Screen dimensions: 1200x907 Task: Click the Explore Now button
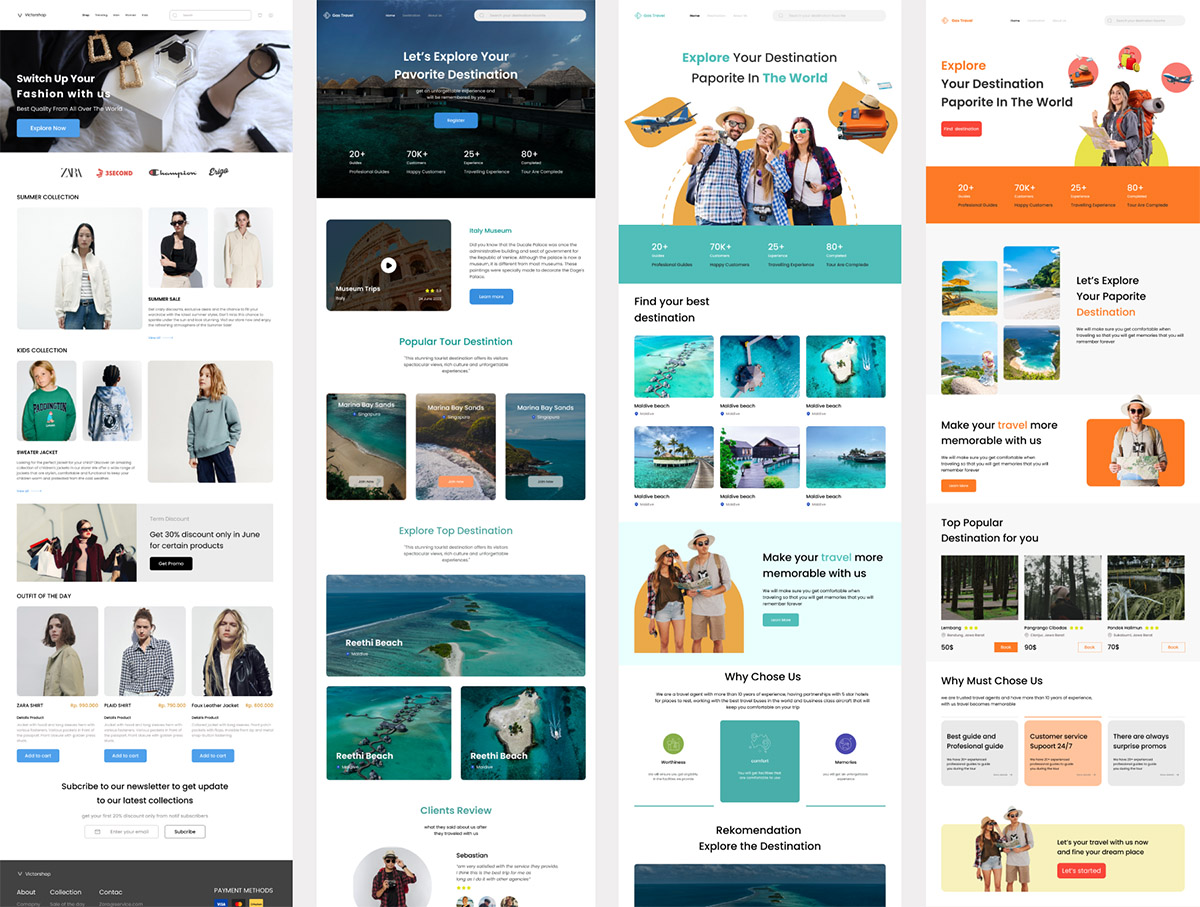pyautogui.click(x=48, y=128)
